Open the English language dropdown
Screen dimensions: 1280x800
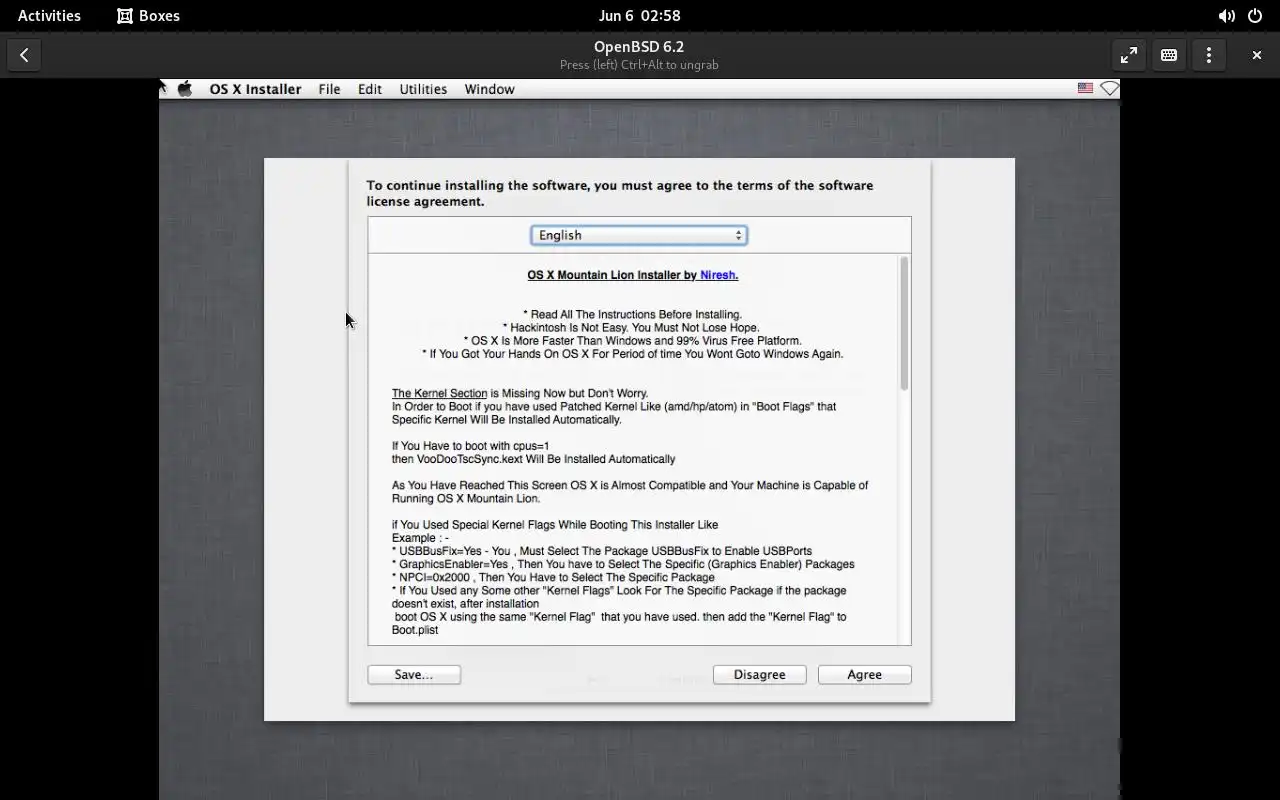639,235
